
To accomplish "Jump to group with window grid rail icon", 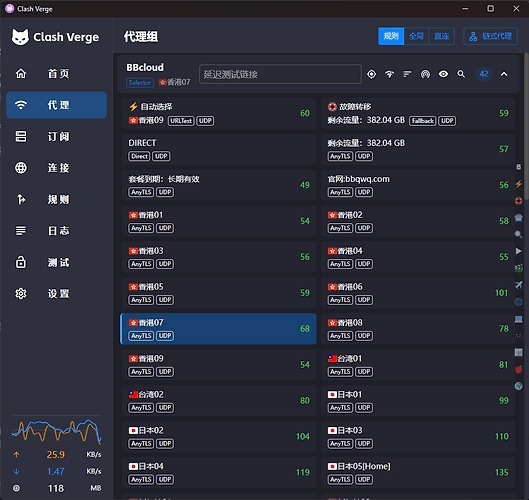I will coord(519,353).
